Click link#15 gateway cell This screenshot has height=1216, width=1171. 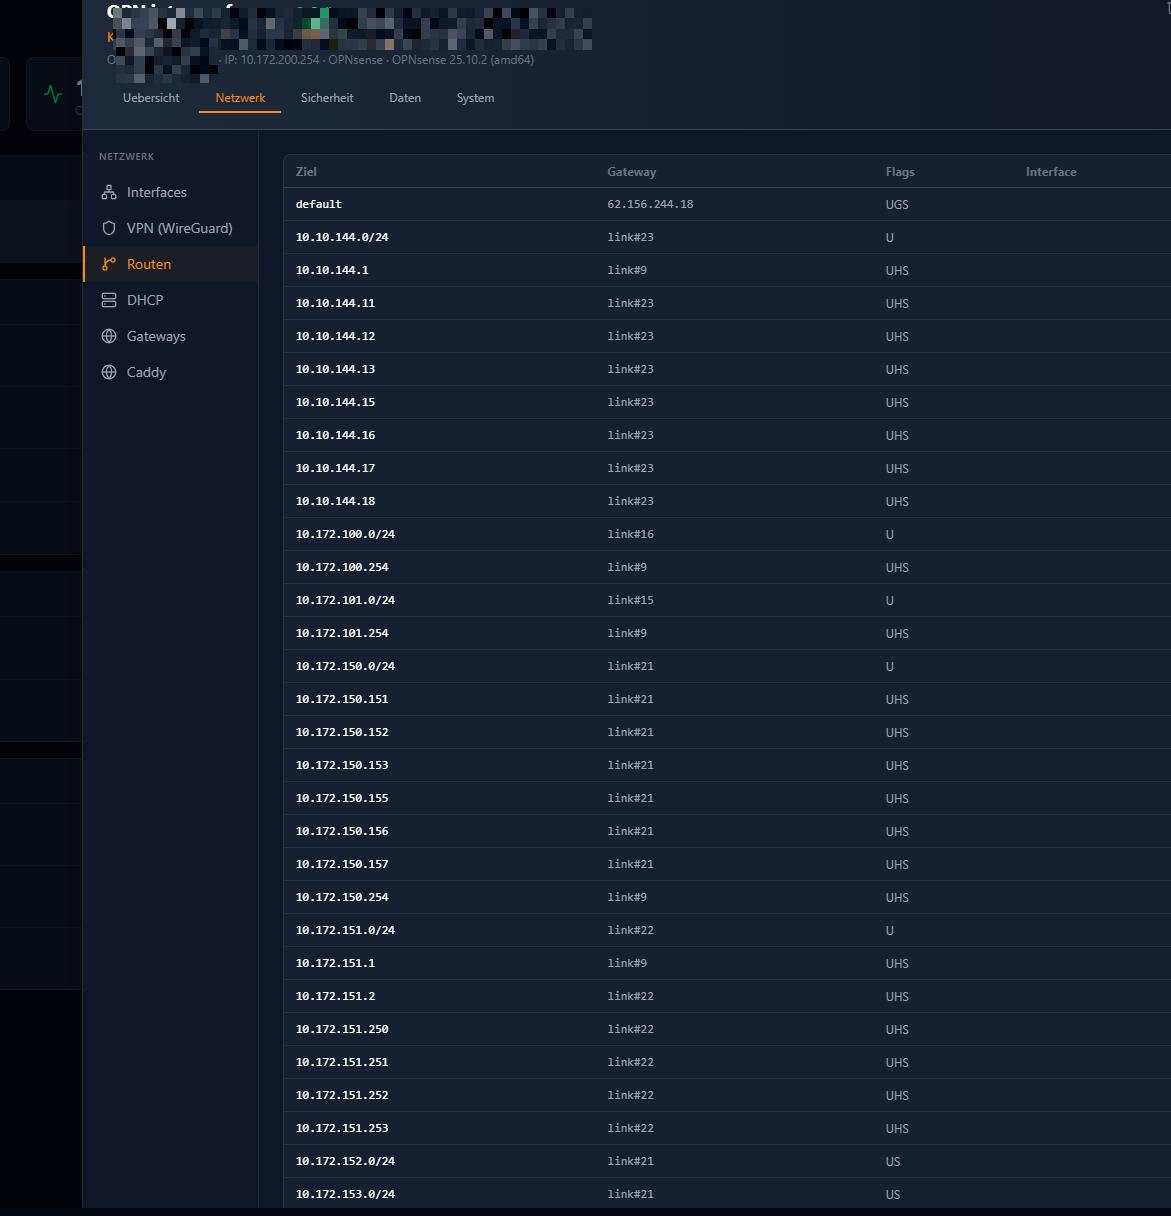point(630,600)
